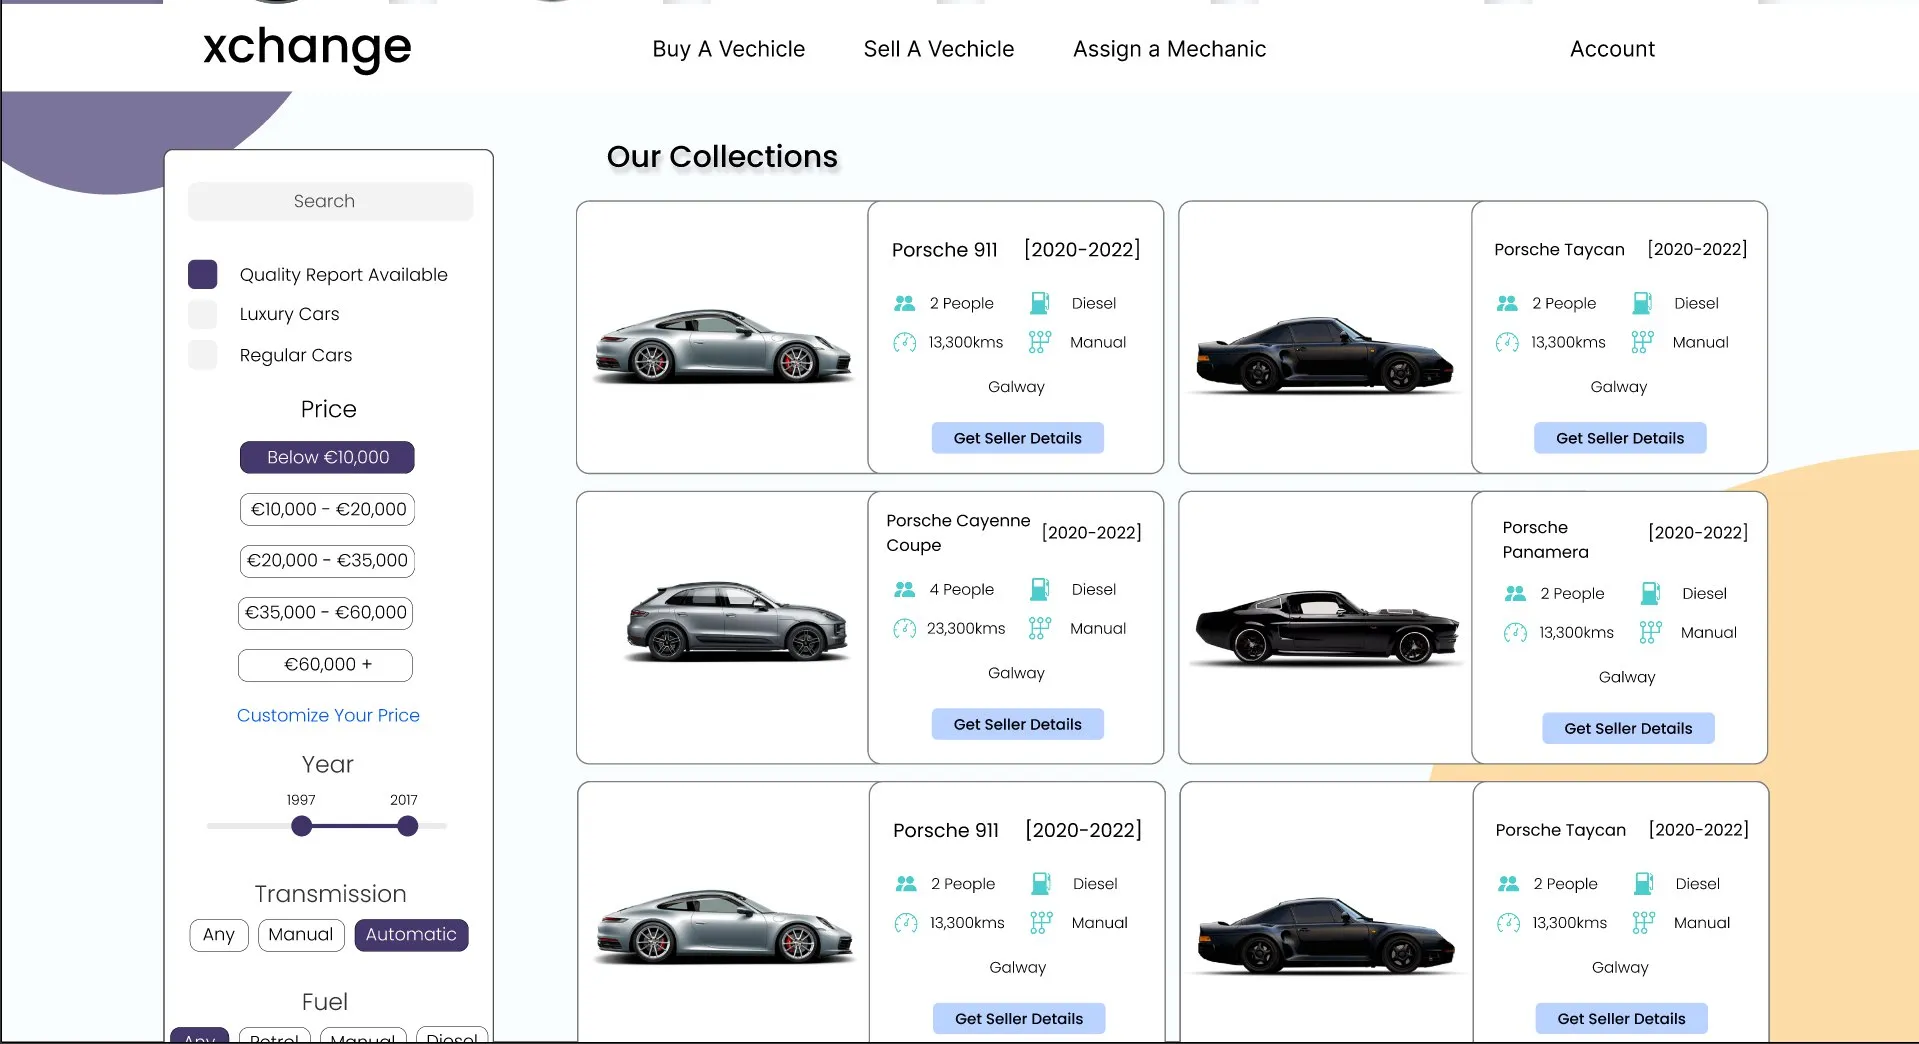This screenshot has width=1919, height=1044.
Task: Click the people icon on bottom-row Porsche 911 card
Action: (x=906, y=884)
